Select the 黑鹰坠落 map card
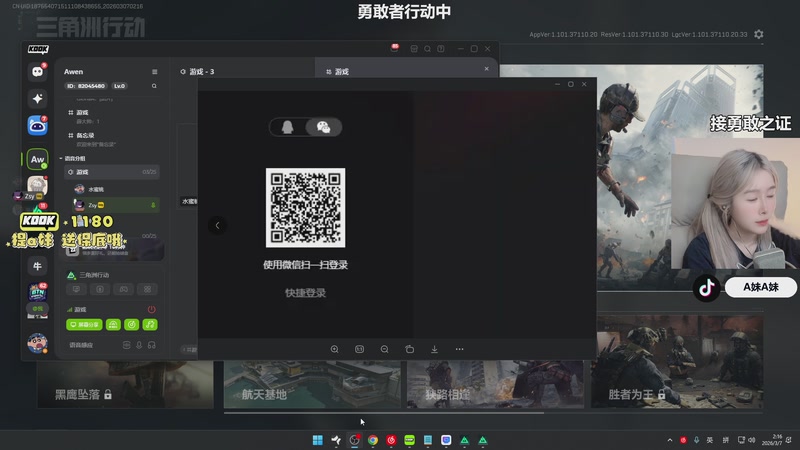The width and height of the screenshot is (800, 450). coord(126,385)
